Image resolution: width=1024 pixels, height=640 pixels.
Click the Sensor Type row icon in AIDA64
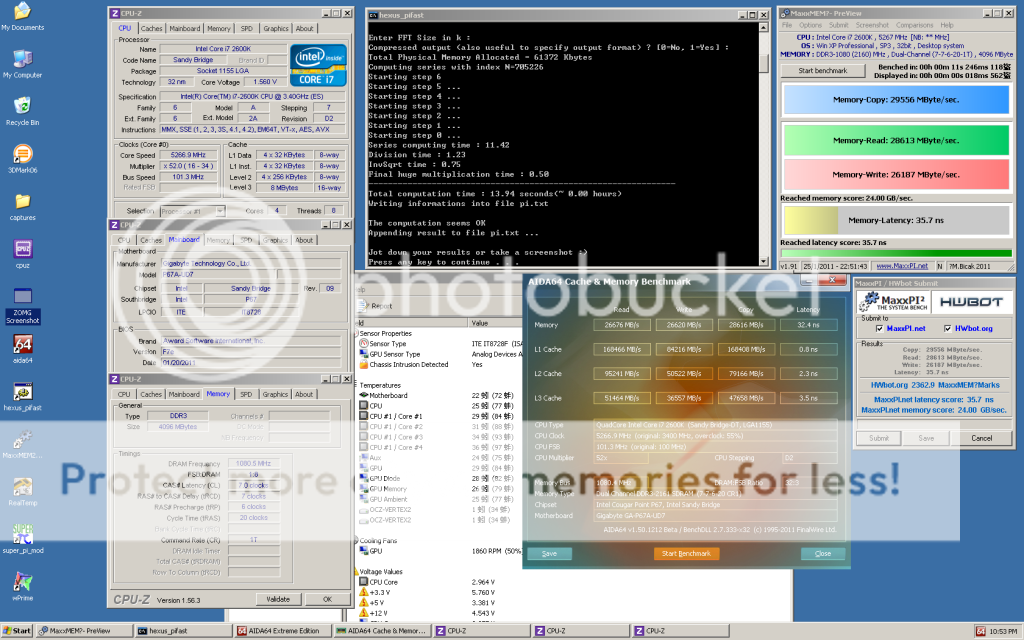pyautogui.click(x=364, y=344)
